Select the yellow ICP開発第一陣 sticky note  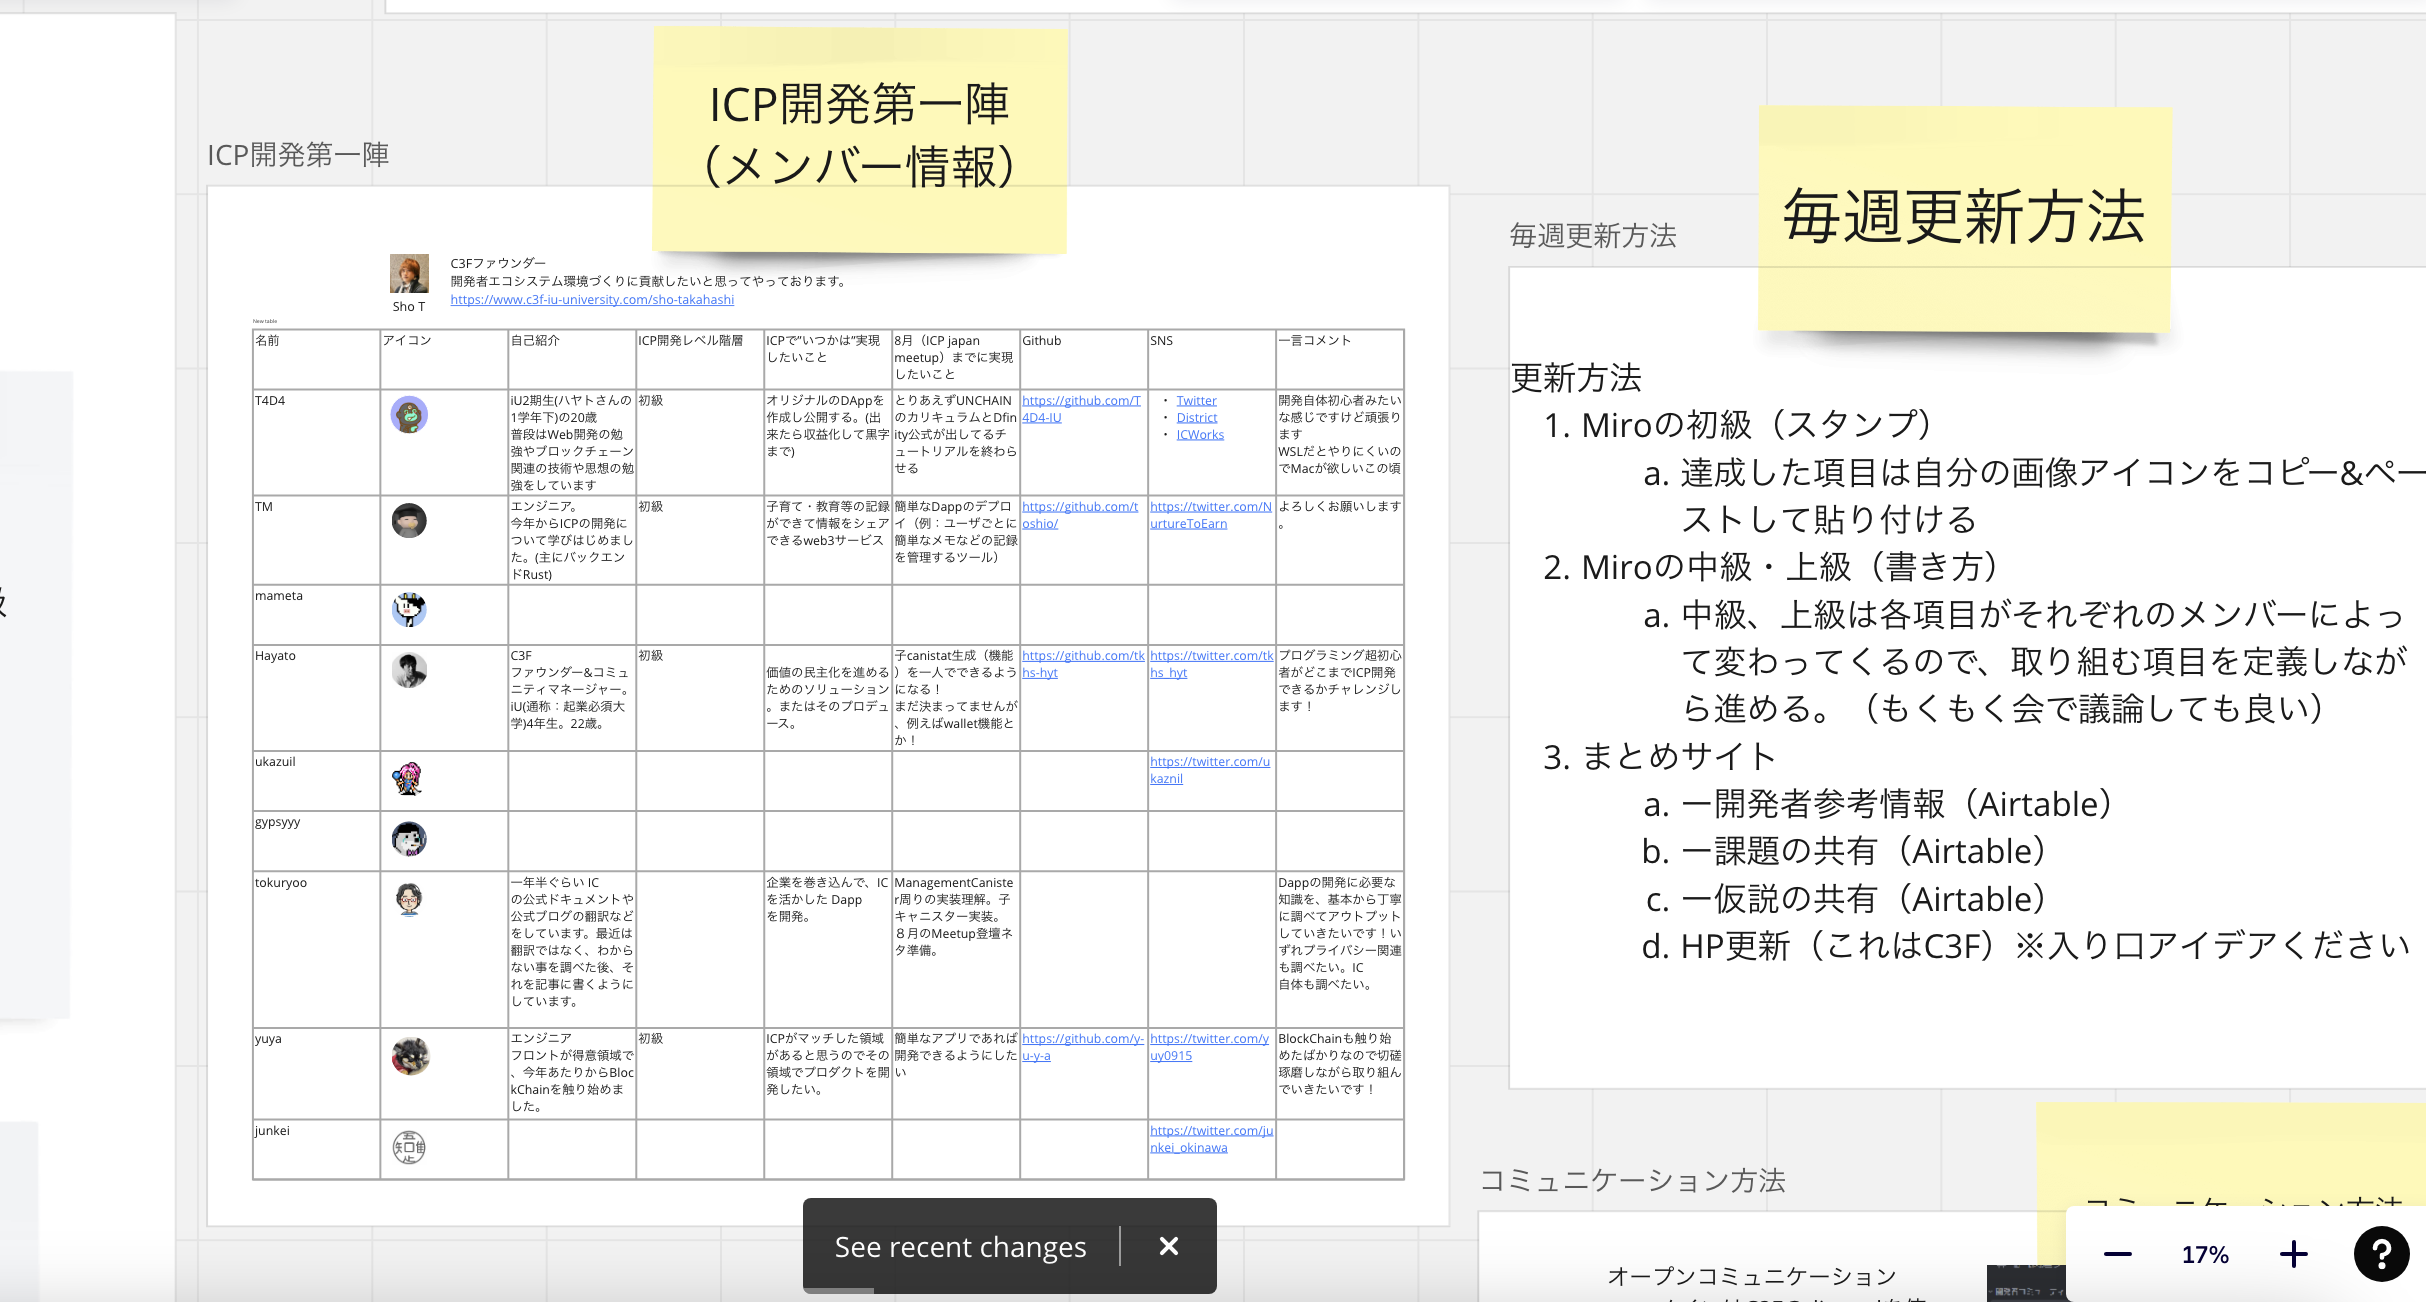(860, 139)
